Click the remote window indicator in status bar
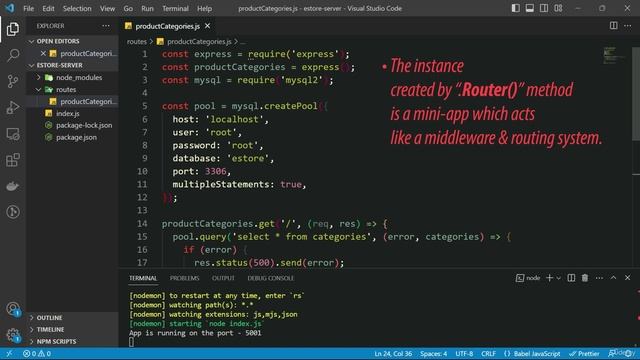Image resolution: width=640 pixels, height=360 pixels. click(x=9, y=353)
